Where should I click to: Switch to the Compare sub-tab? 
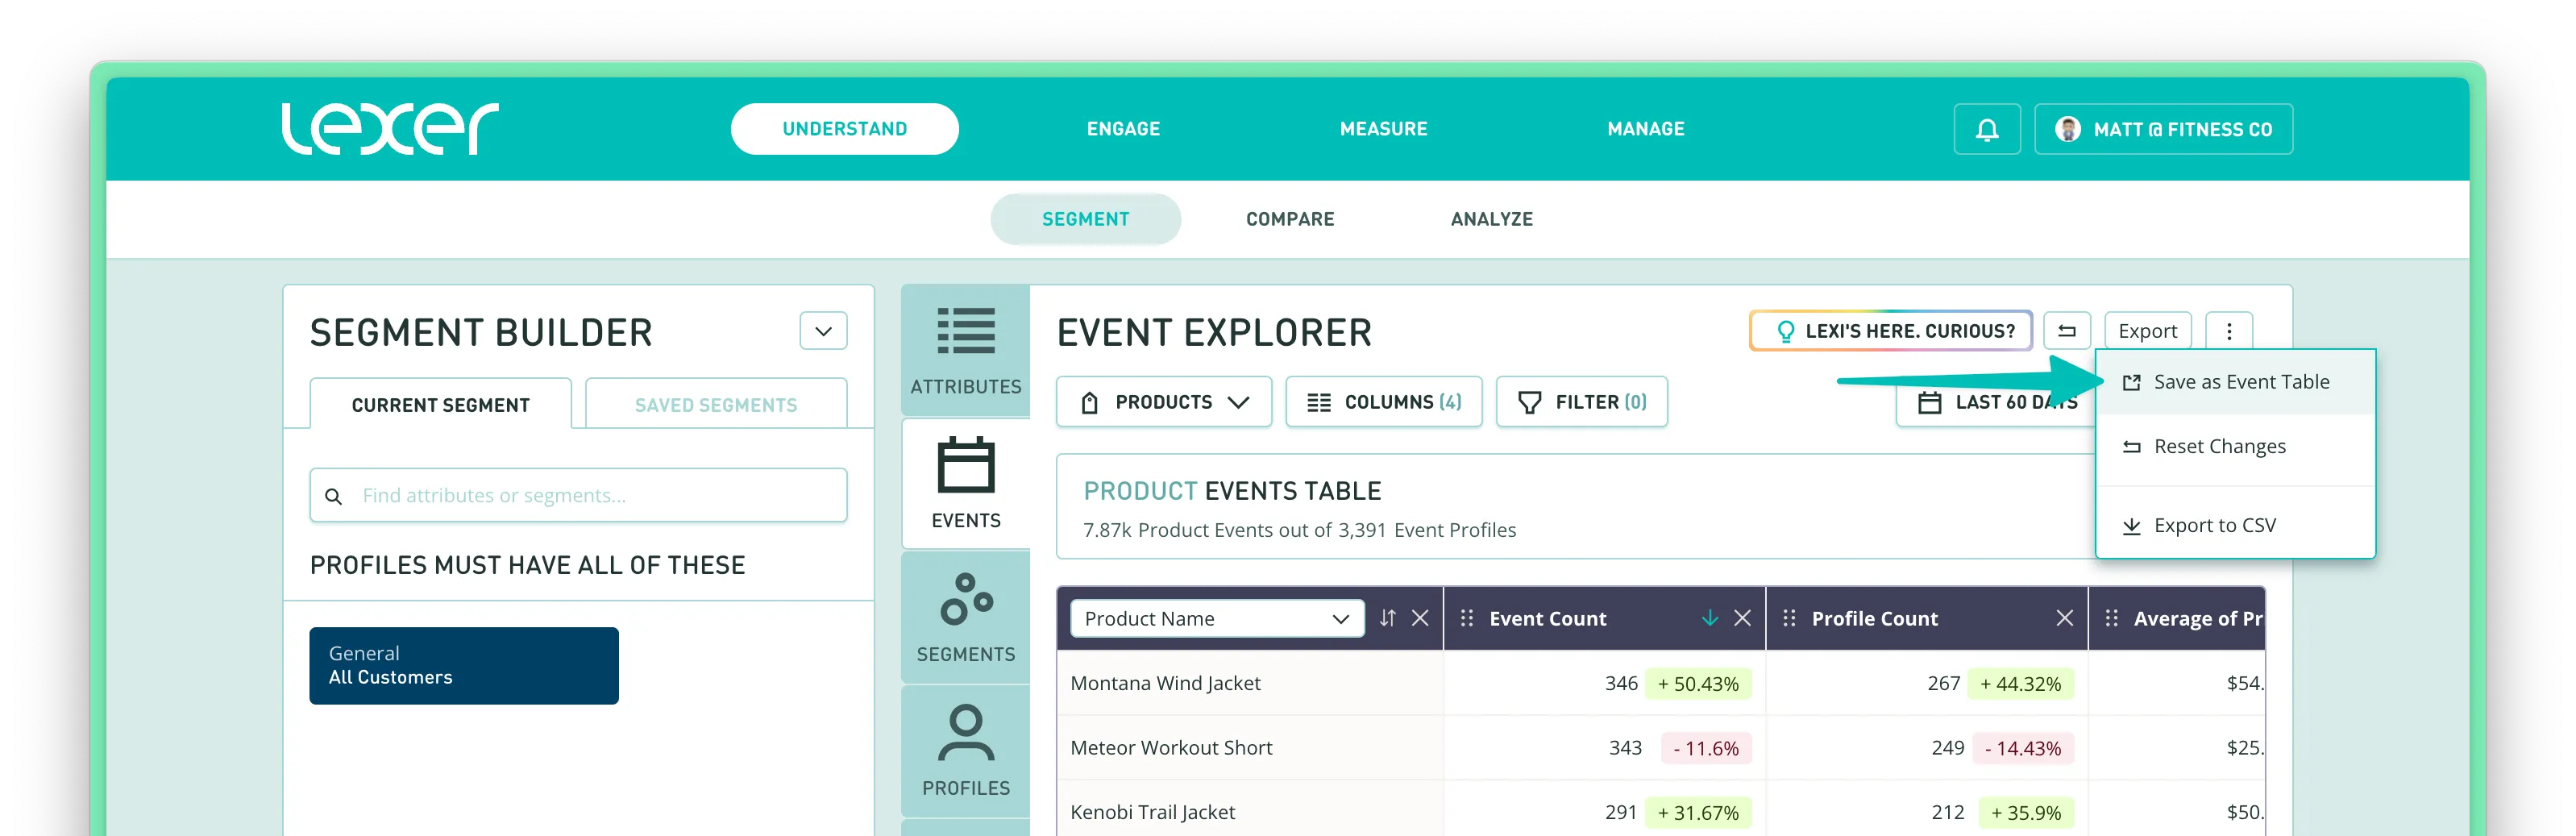(x=1290, y=219)
